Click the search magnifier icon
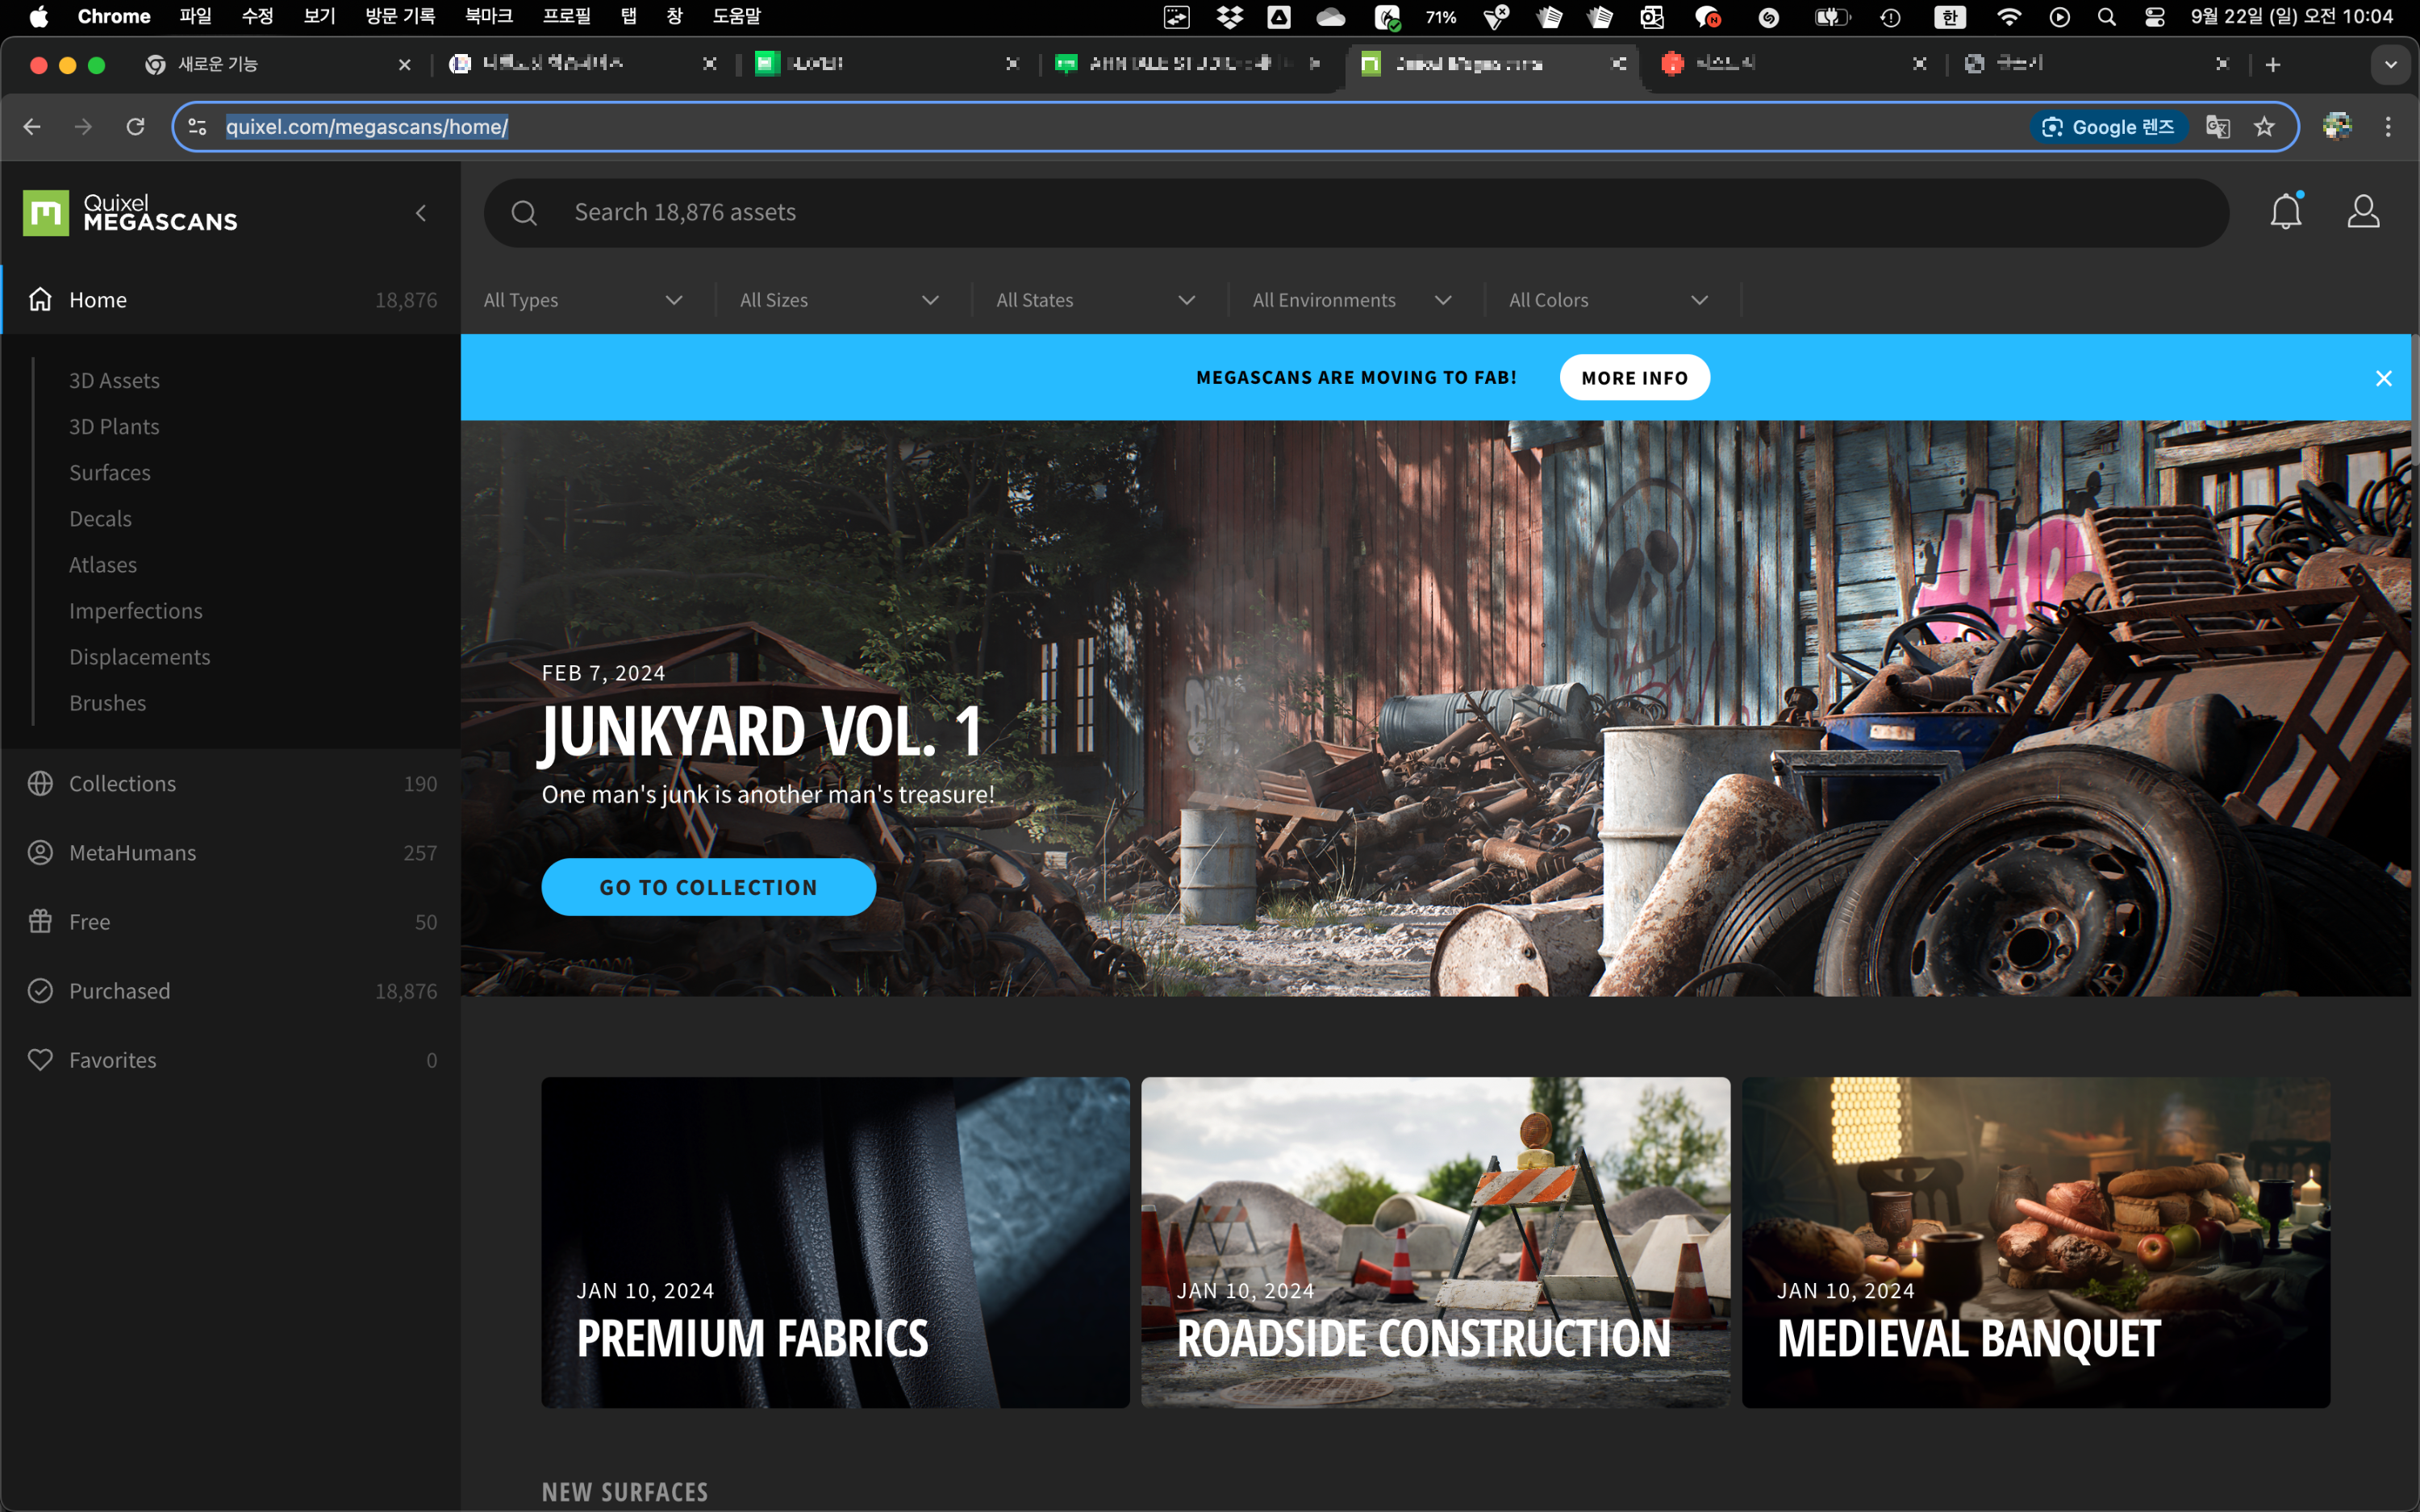 (524, 213)
